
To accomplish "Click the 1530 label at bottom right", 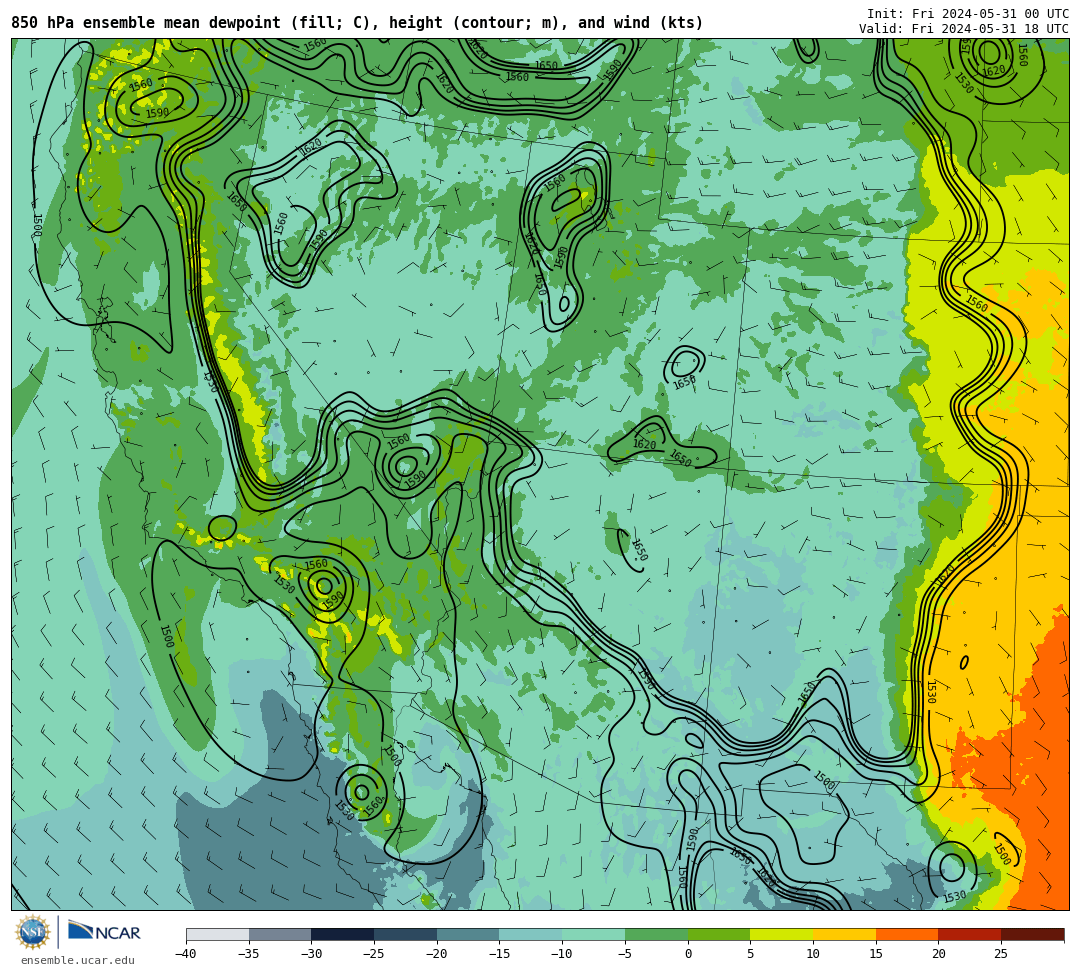I will pos(954,897).
